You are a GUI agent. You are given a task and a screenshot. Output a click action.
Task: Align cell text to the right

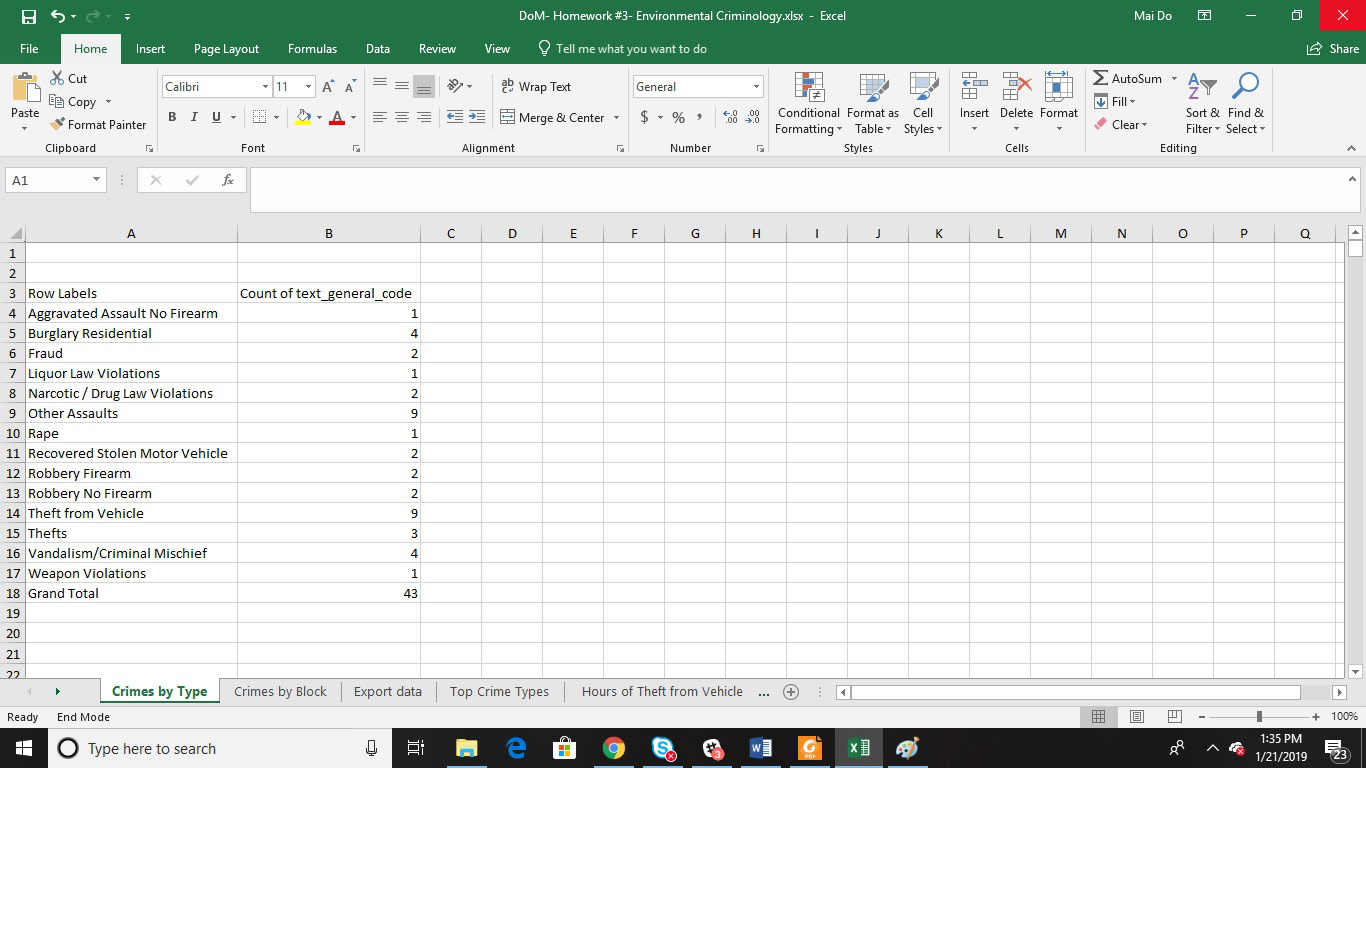coord(424,117)
